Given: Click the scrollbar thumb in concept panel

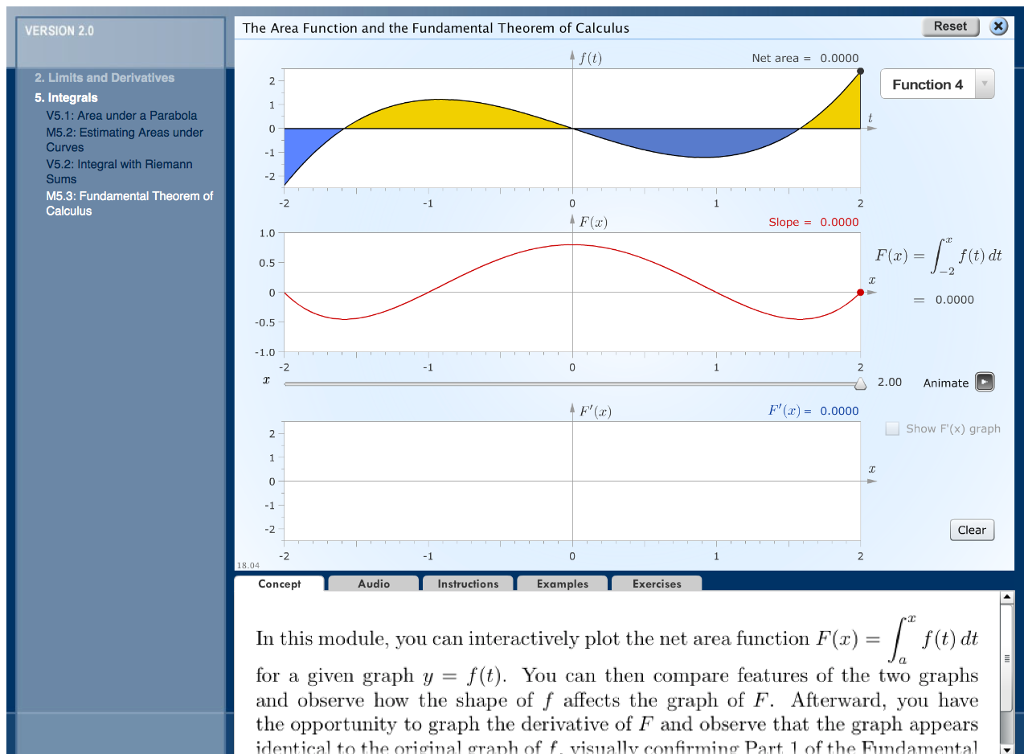Looking at the screenshot, I should pyautogui.click(x=1006, y=659).
